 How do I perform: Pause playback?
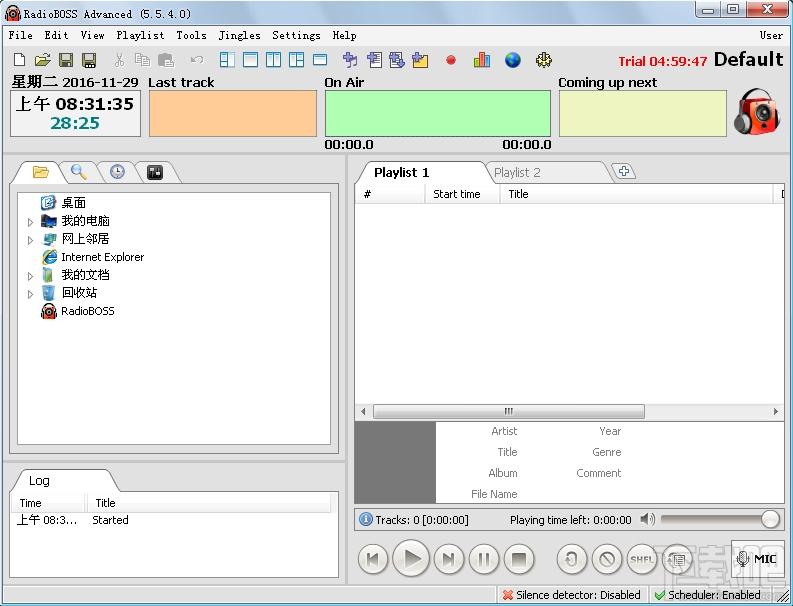click(x=484, y=559)
